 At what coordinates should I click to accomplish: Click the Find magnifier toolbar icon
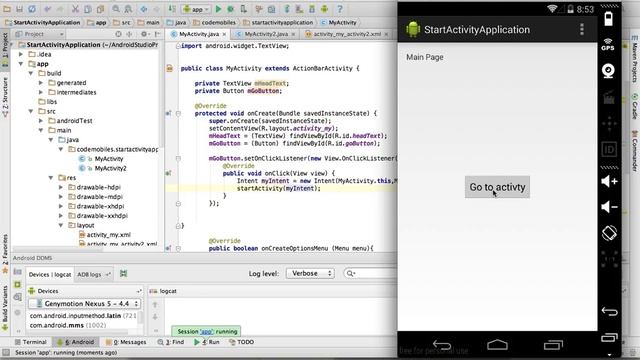(116, 9)
